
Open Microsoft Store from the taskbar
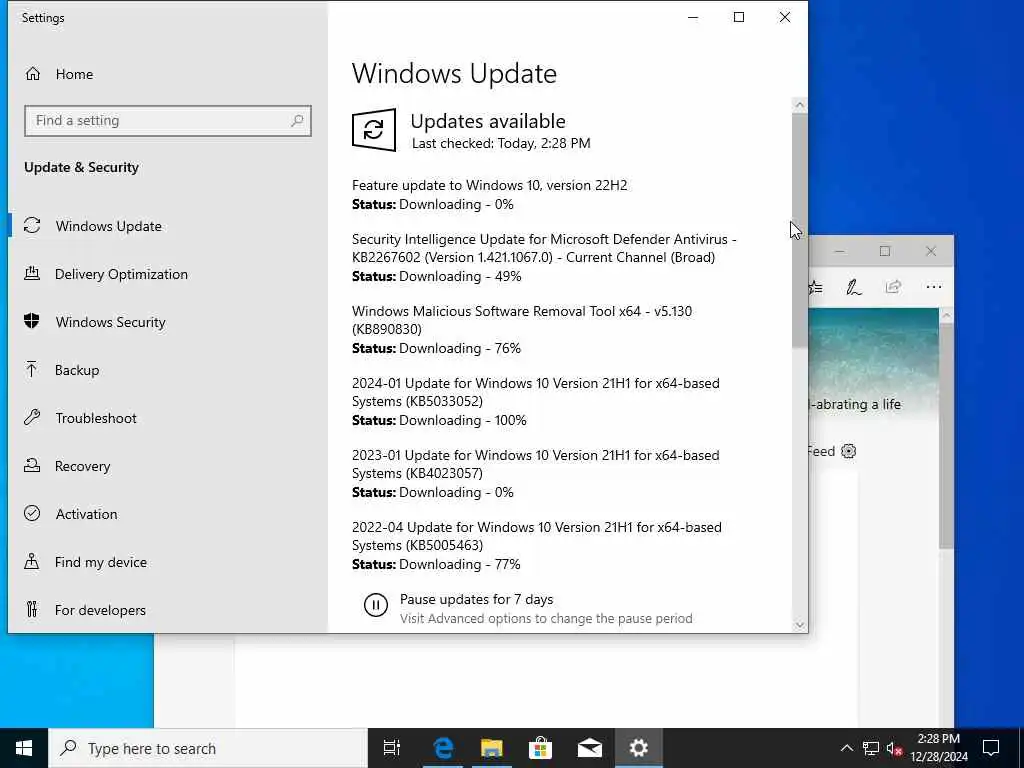(540, 748)
